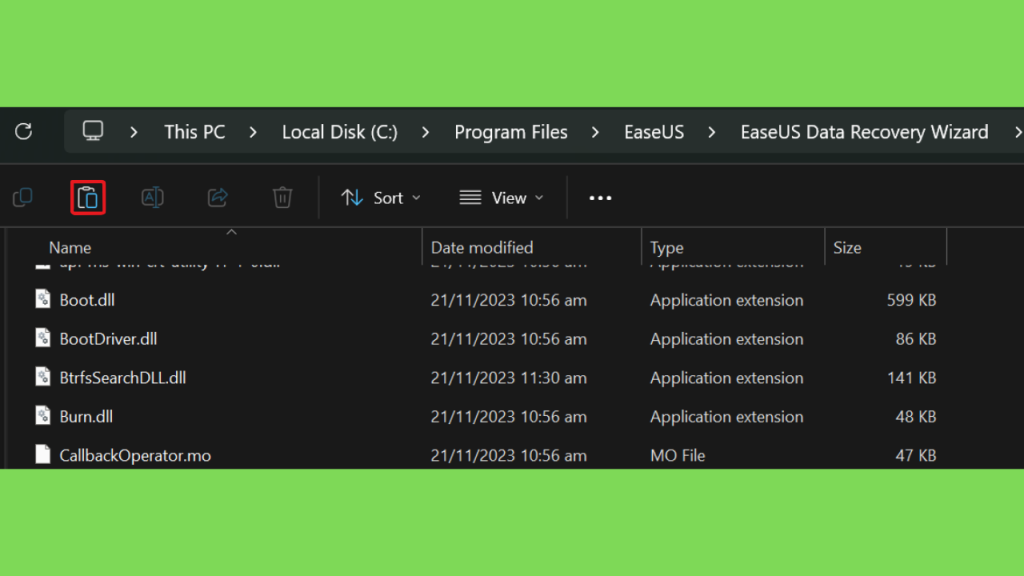Open the See more three-dots menu

[600, 198]
